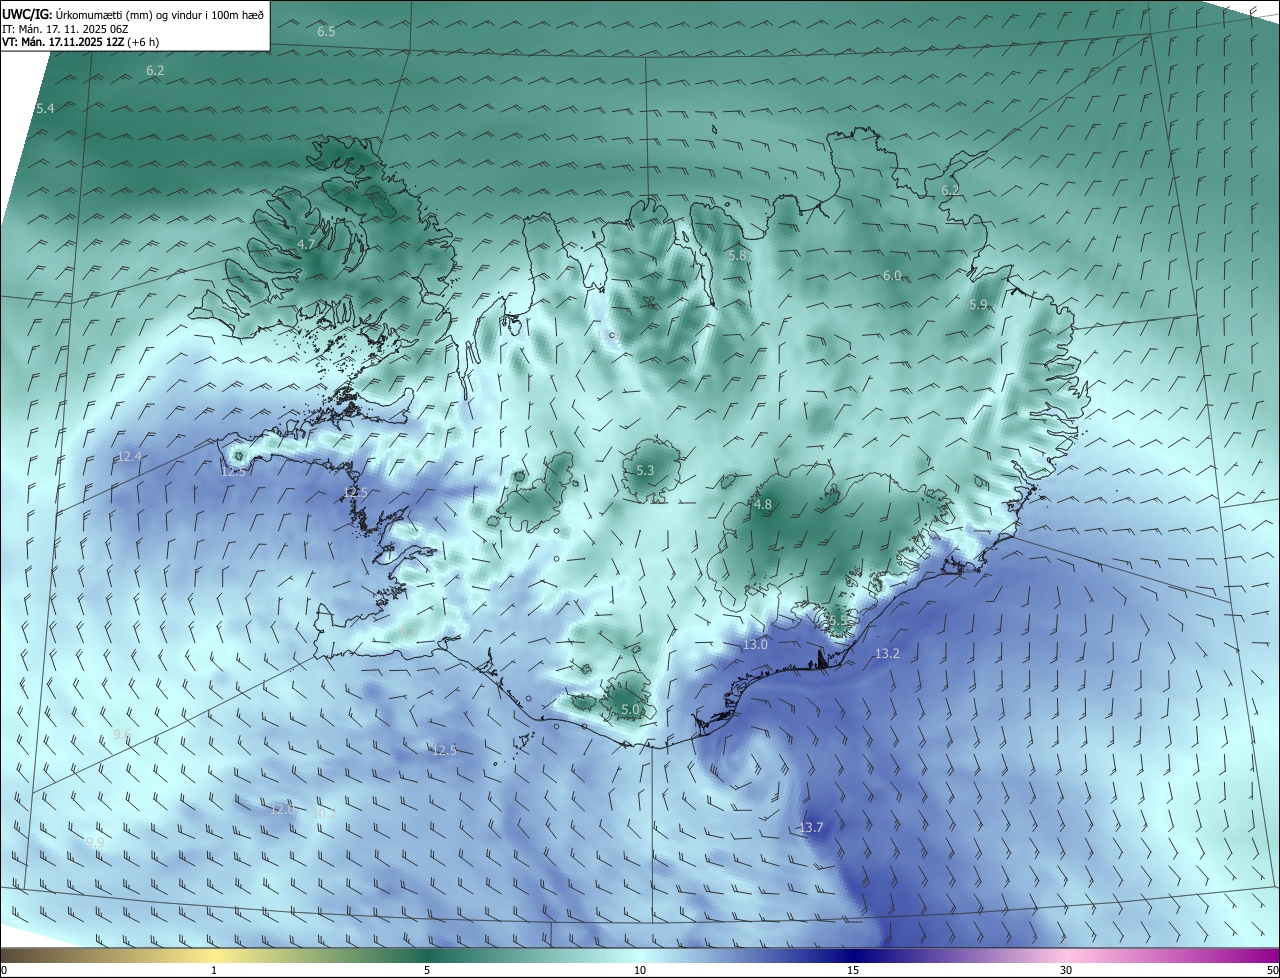Click the 12.4 value label over the sea

pos(130,457)
